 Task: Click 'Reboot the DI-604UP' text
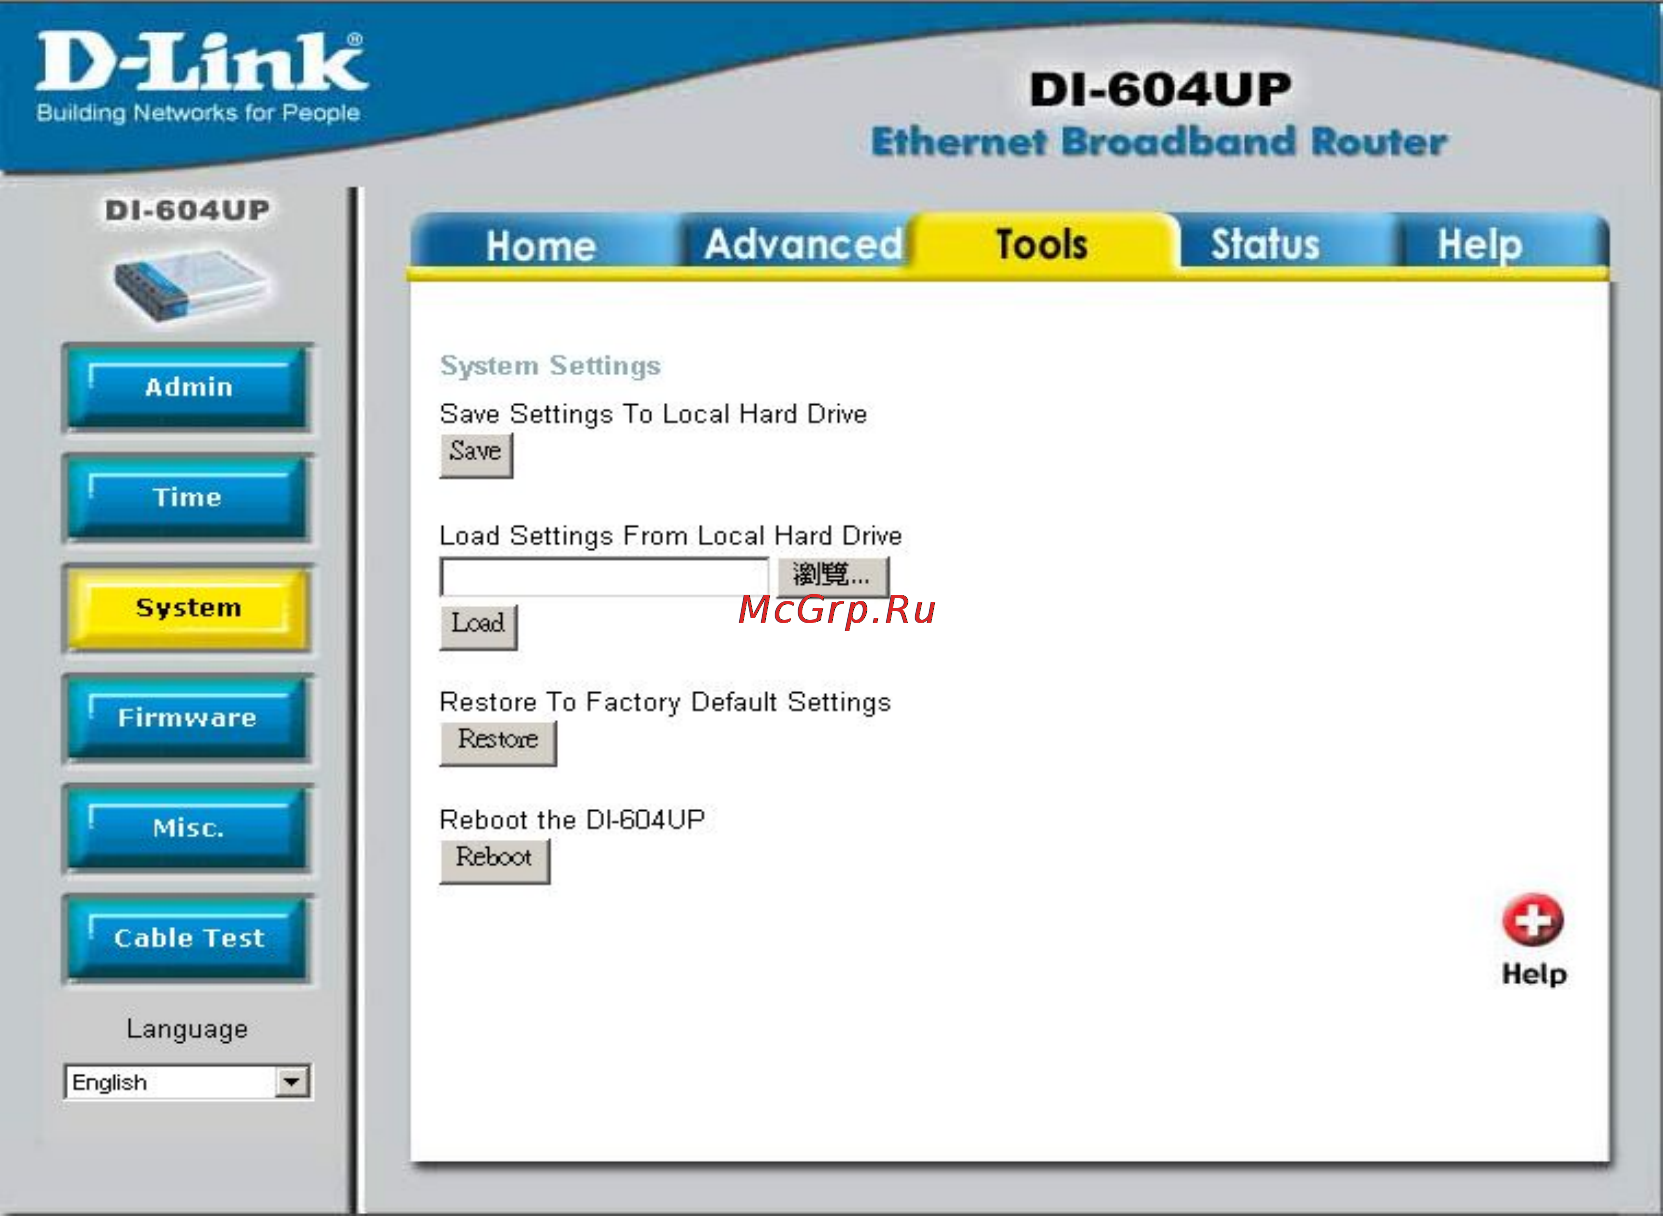pos(572,820)
